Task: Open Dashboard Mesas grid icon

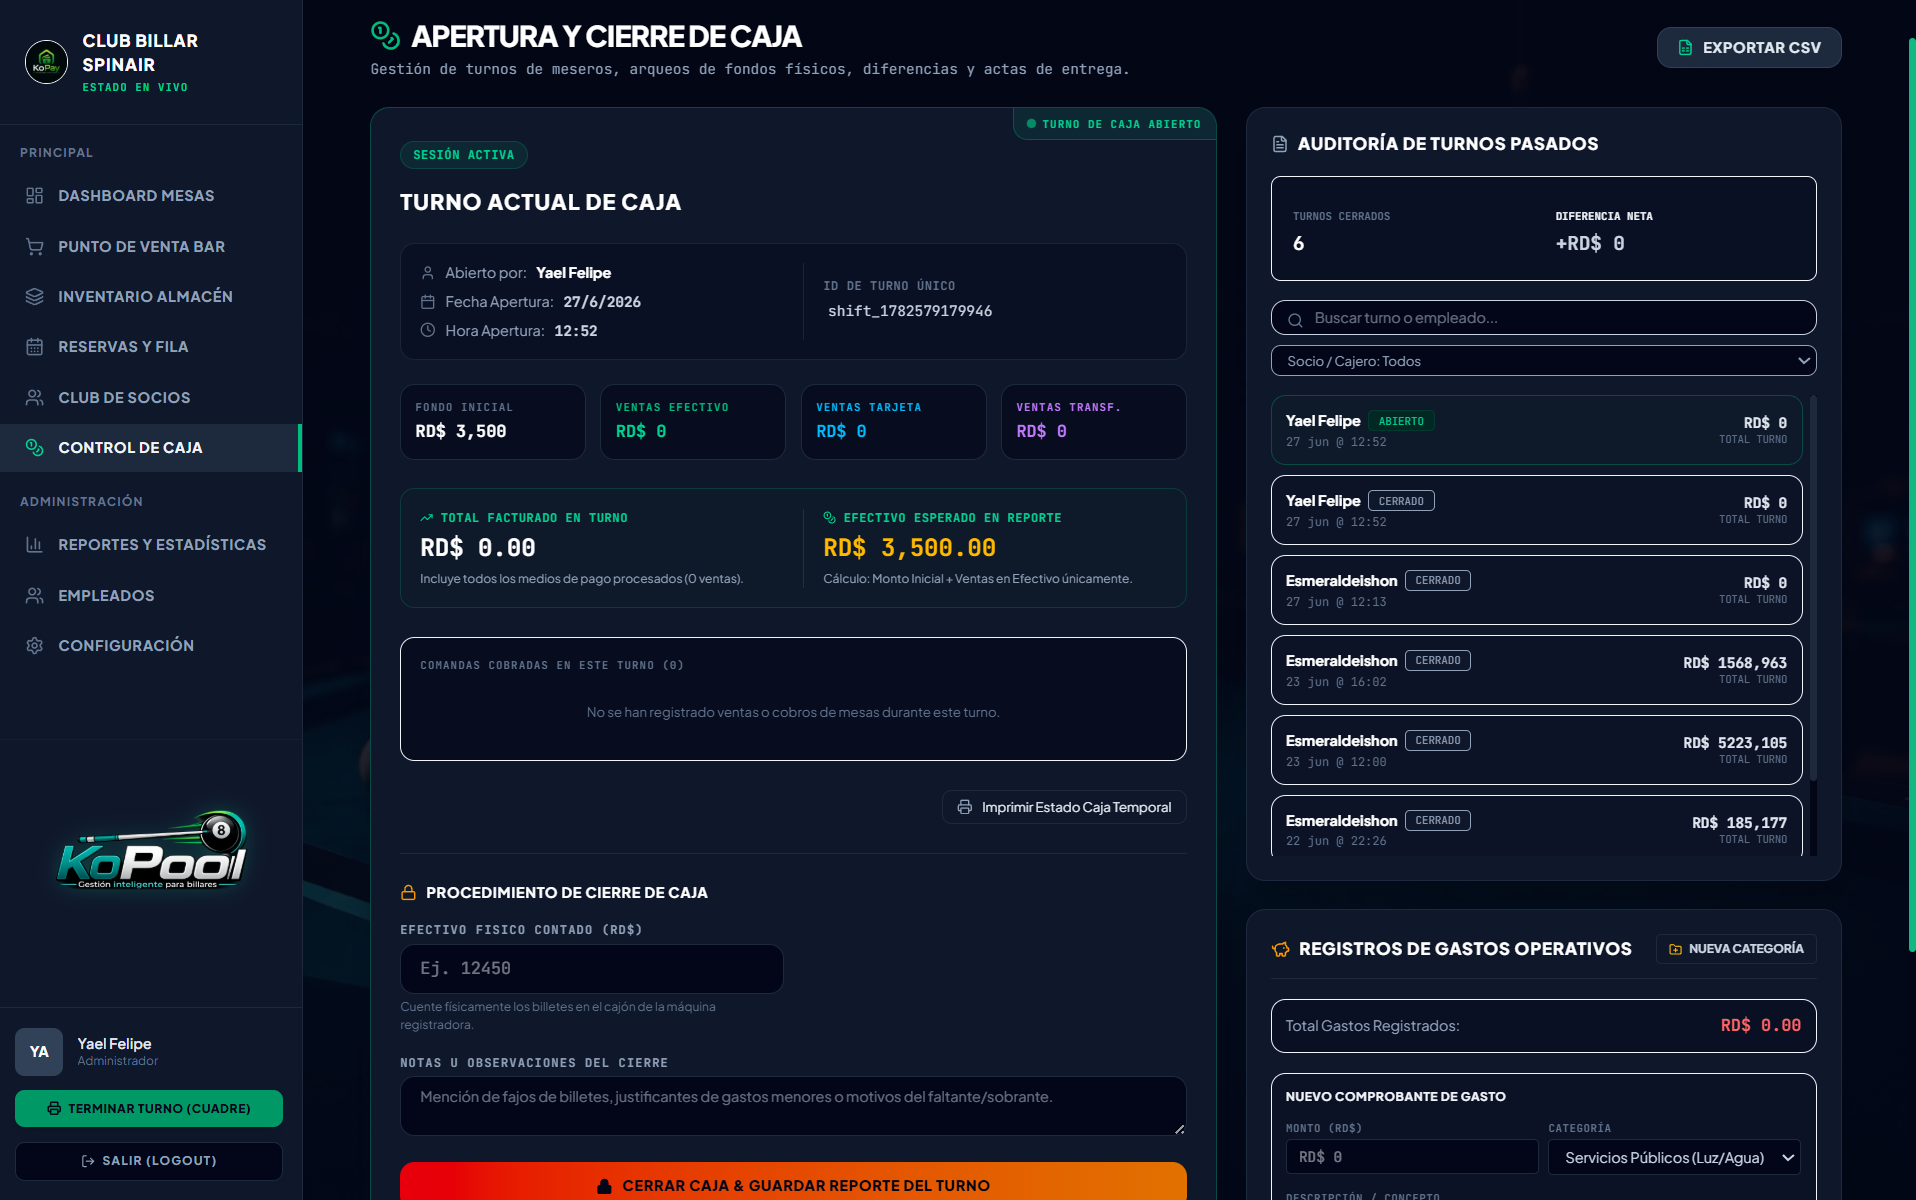Action: [x=35, y=196]
